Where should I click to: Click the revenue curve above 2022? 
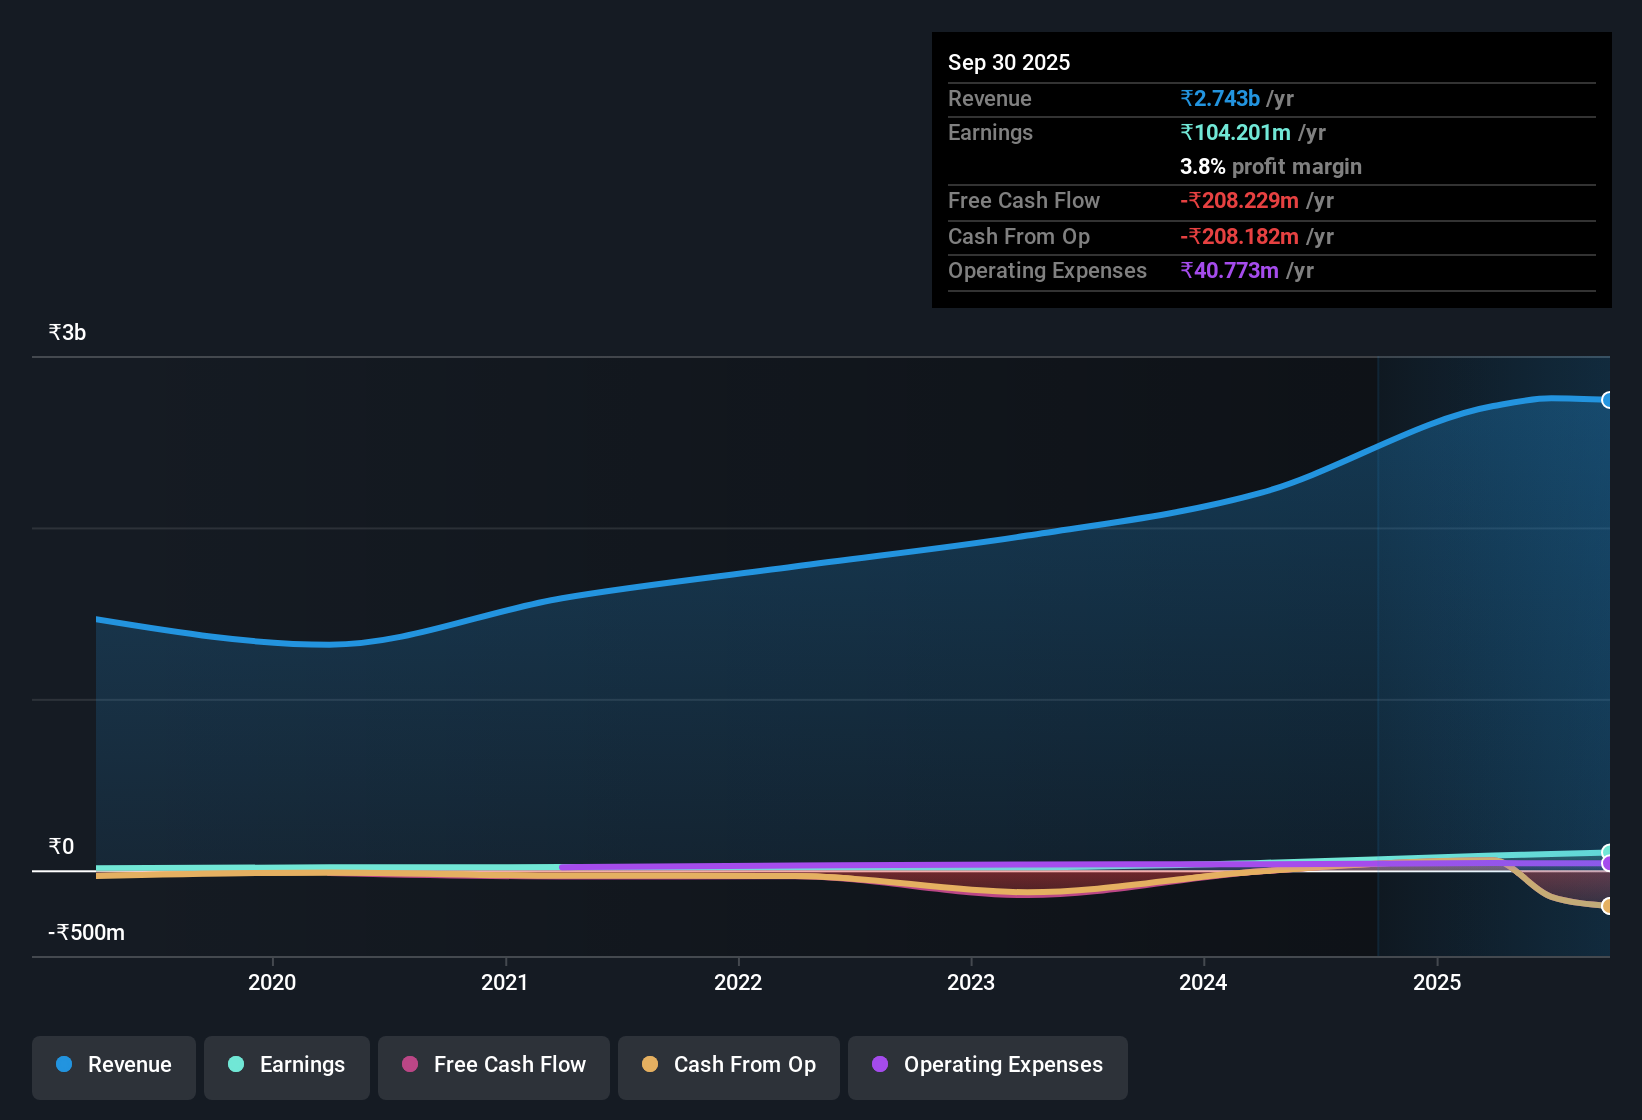738,573
